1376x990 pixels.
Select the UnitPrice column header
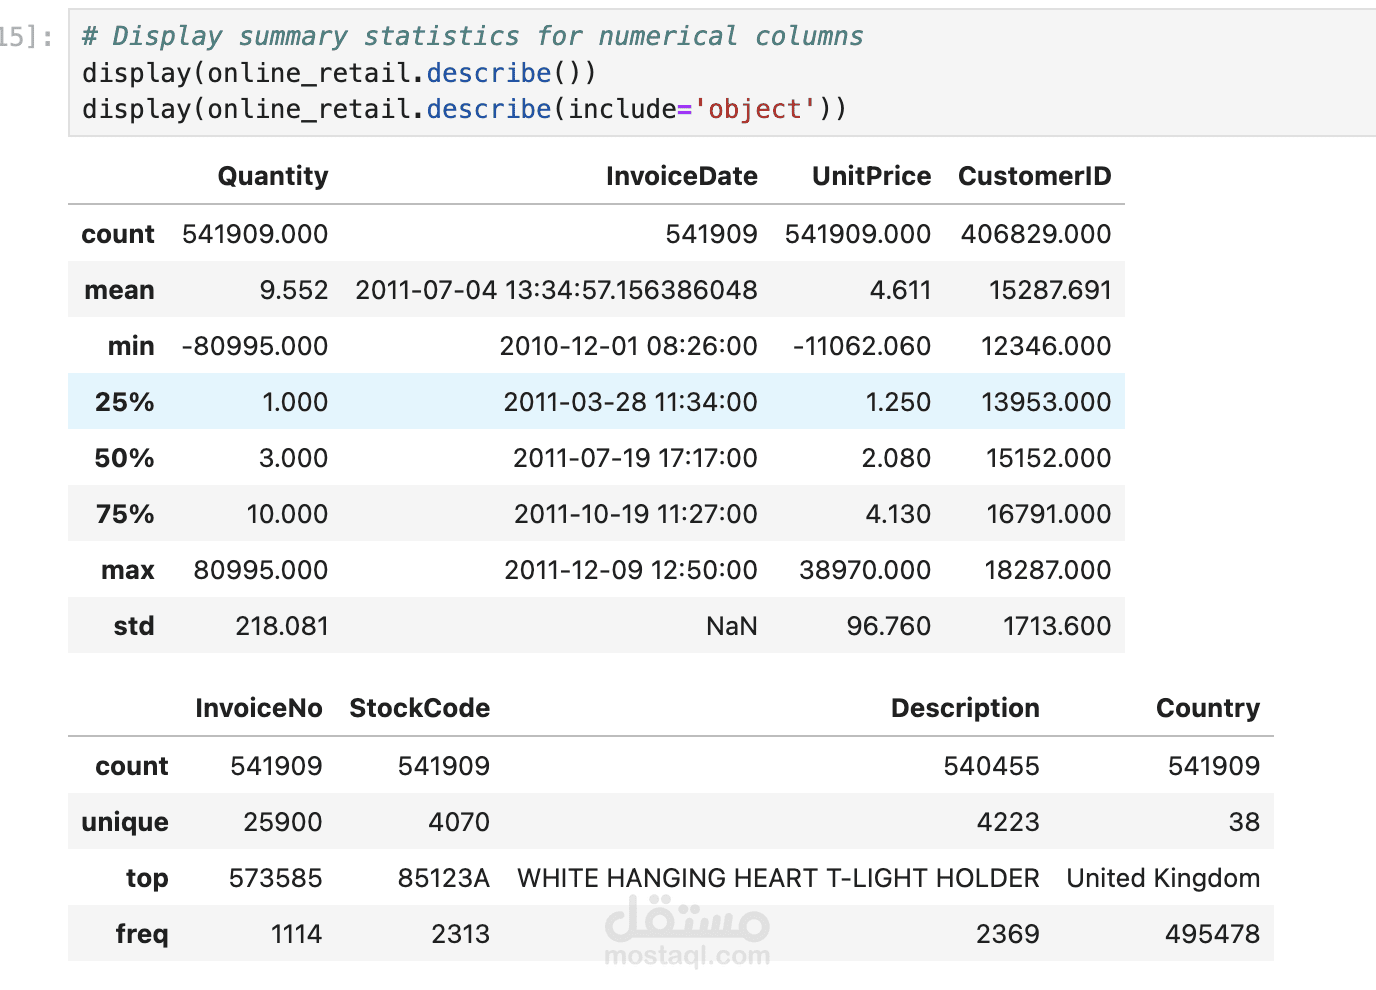(x=871, y=177)
